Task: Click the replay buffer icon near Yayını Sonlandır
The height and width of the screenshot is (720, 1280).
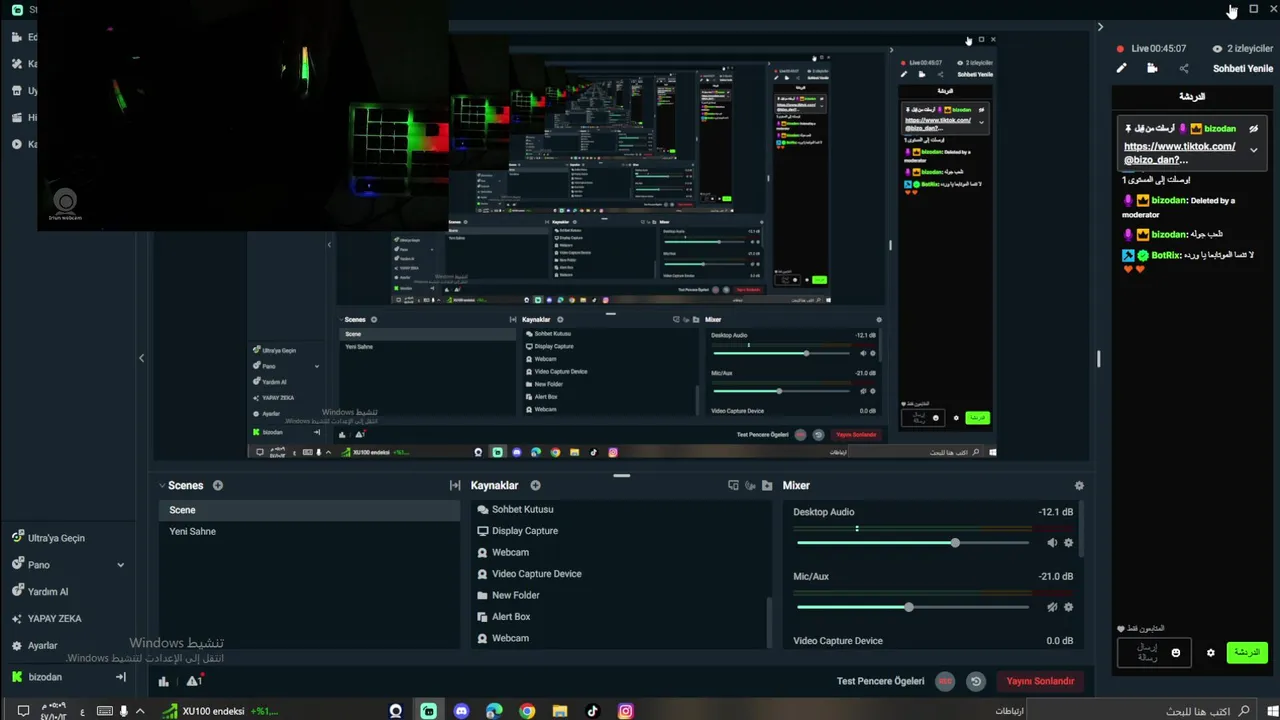Action: [x=976, y=682]
